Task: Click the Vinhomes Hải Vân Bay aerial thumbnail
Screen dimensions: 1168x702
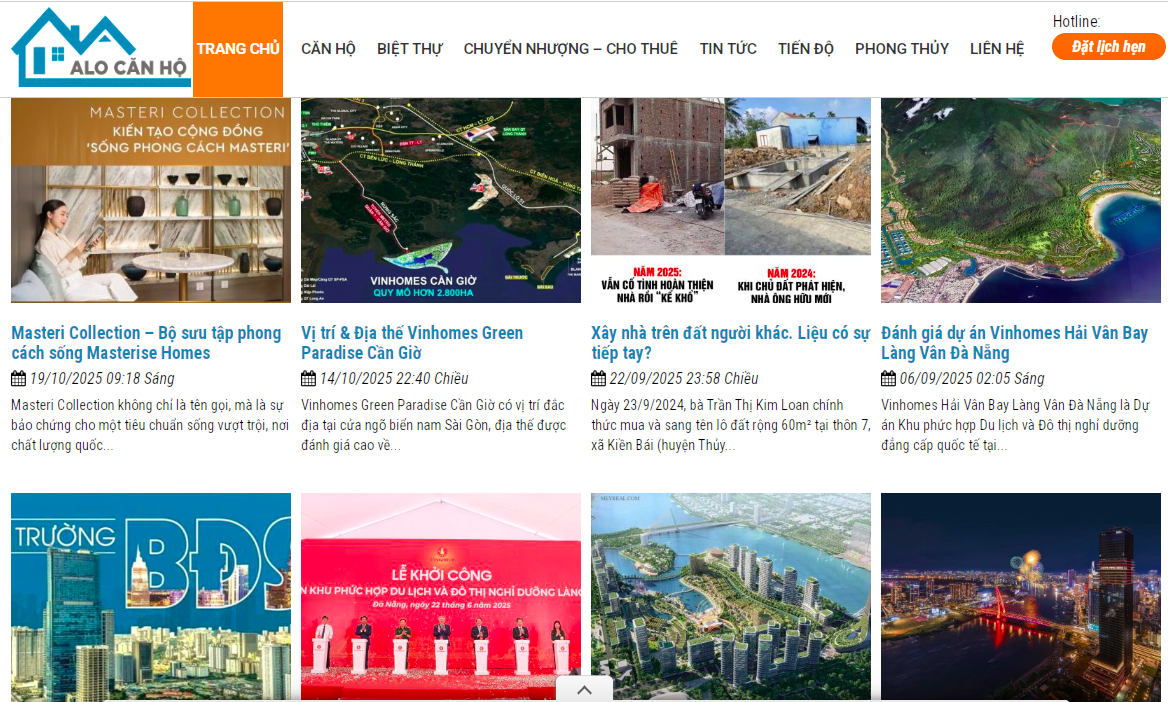Action: 1020,199
